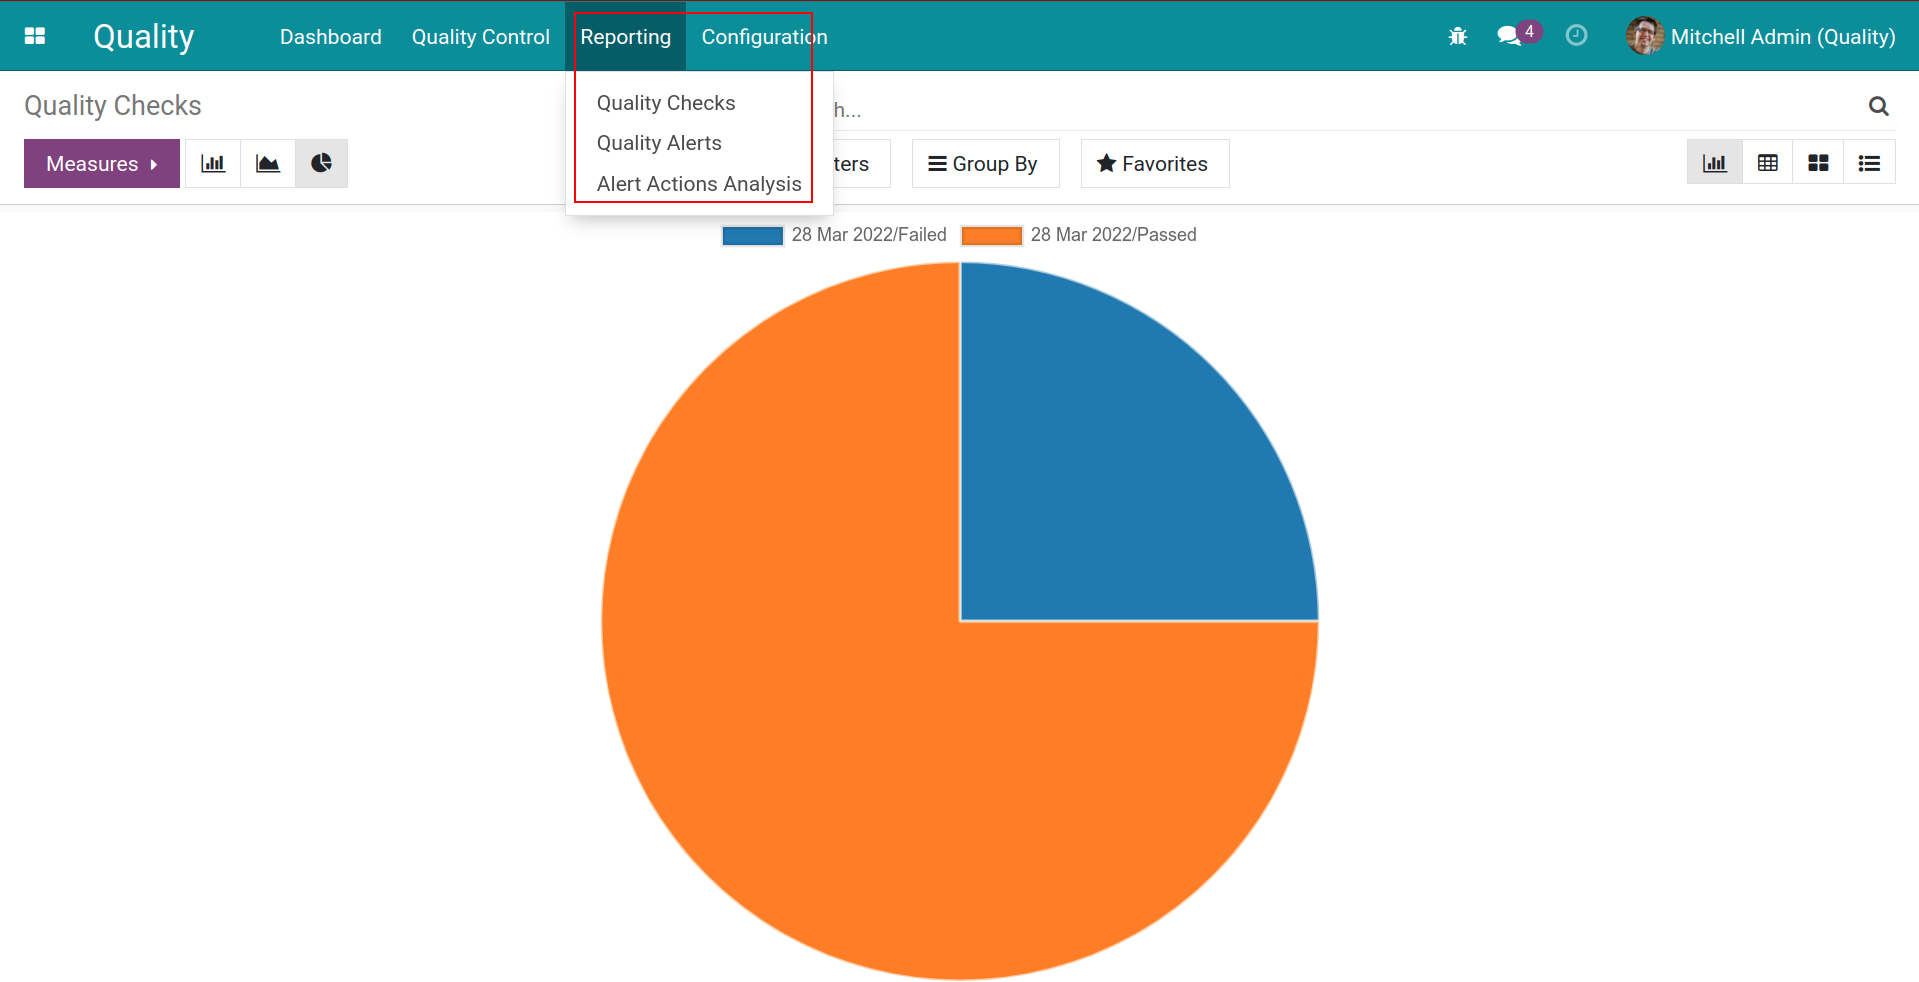Toggle the blue Failed legend swatch
The width and height of the screenshot is (1919, 982).
[752, 236]
